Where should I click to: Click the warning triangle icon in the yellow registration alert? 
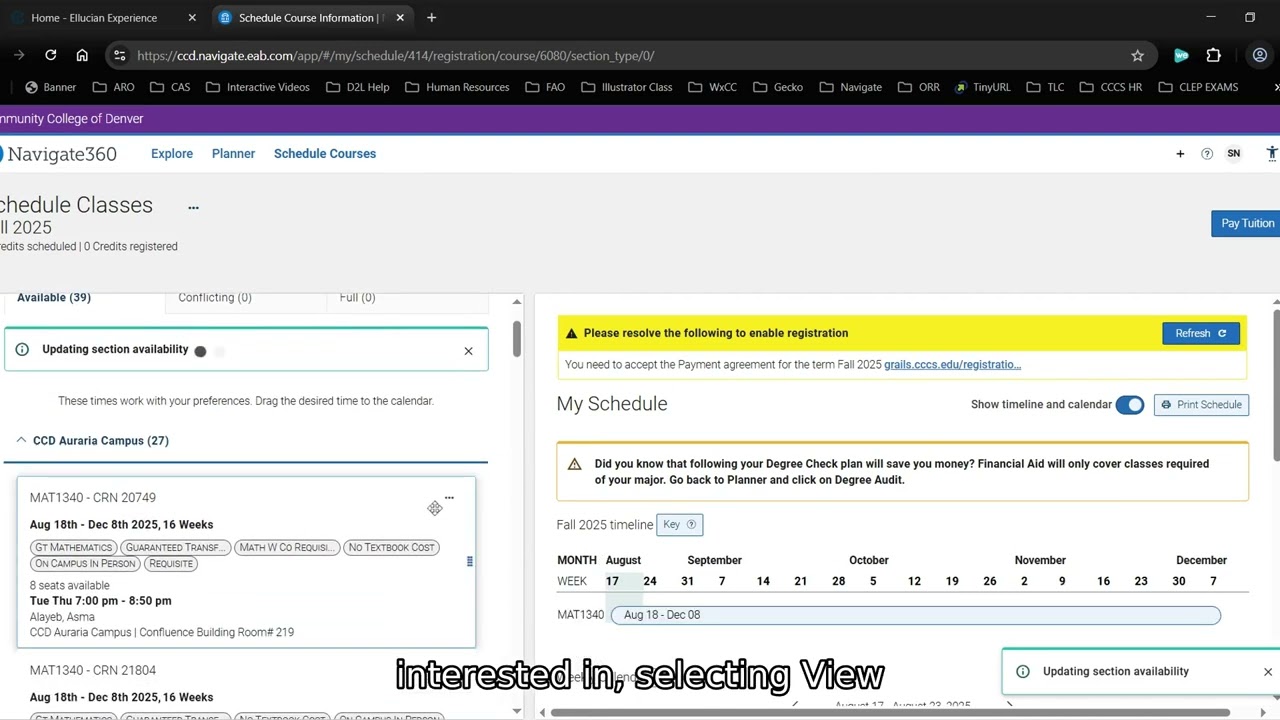[572, 333]
